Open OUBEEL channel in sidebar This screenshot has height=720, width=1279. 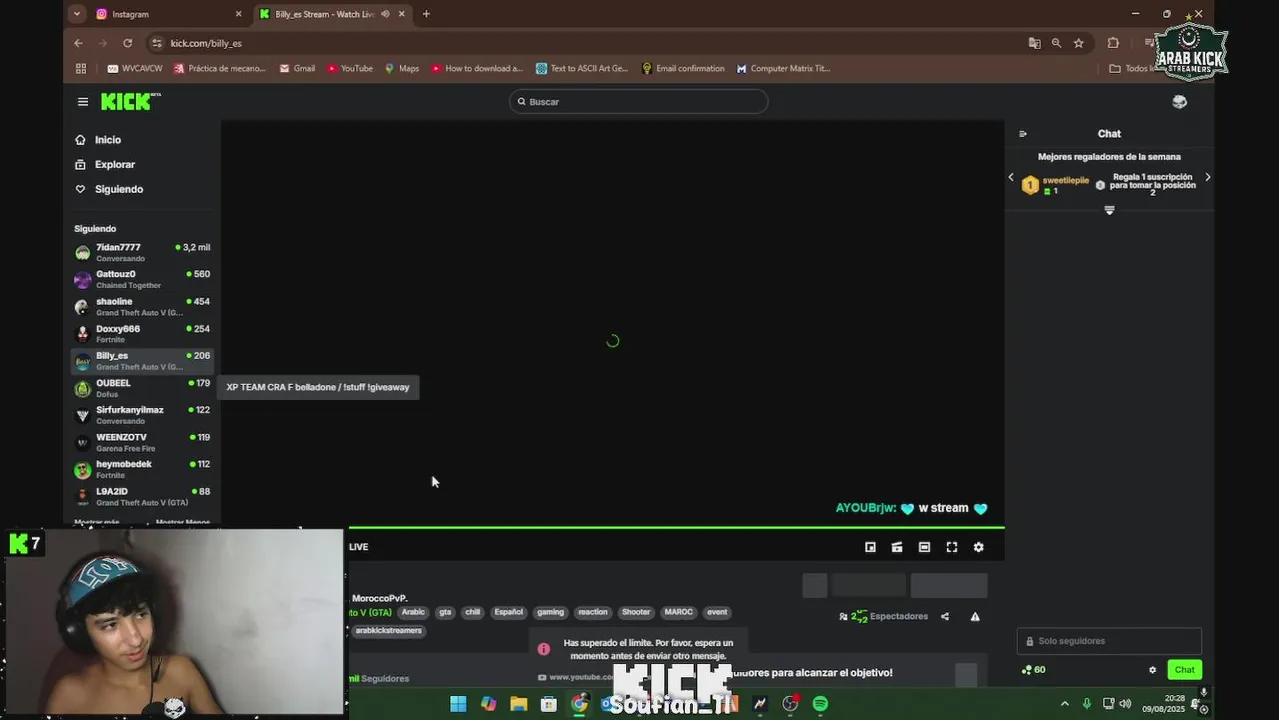click(142, 388)
